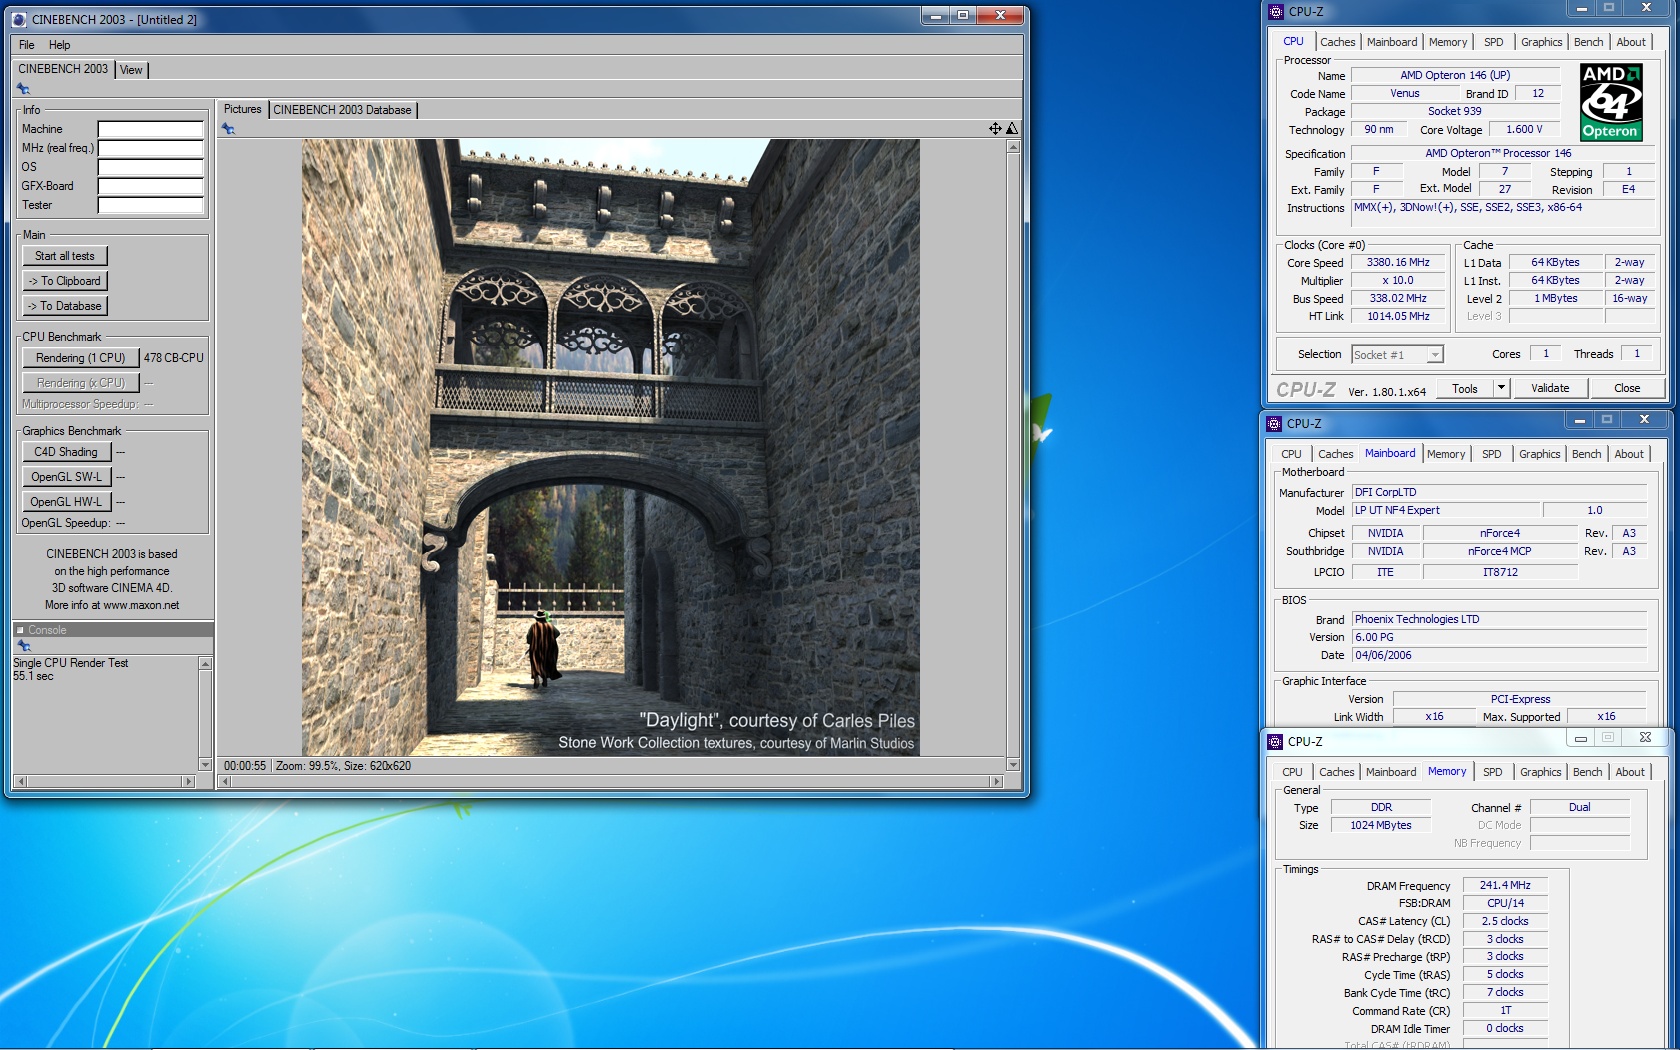1680x1050 pixels.
Task: Run the C4D Shading benchmark
Action: point(66,452)
